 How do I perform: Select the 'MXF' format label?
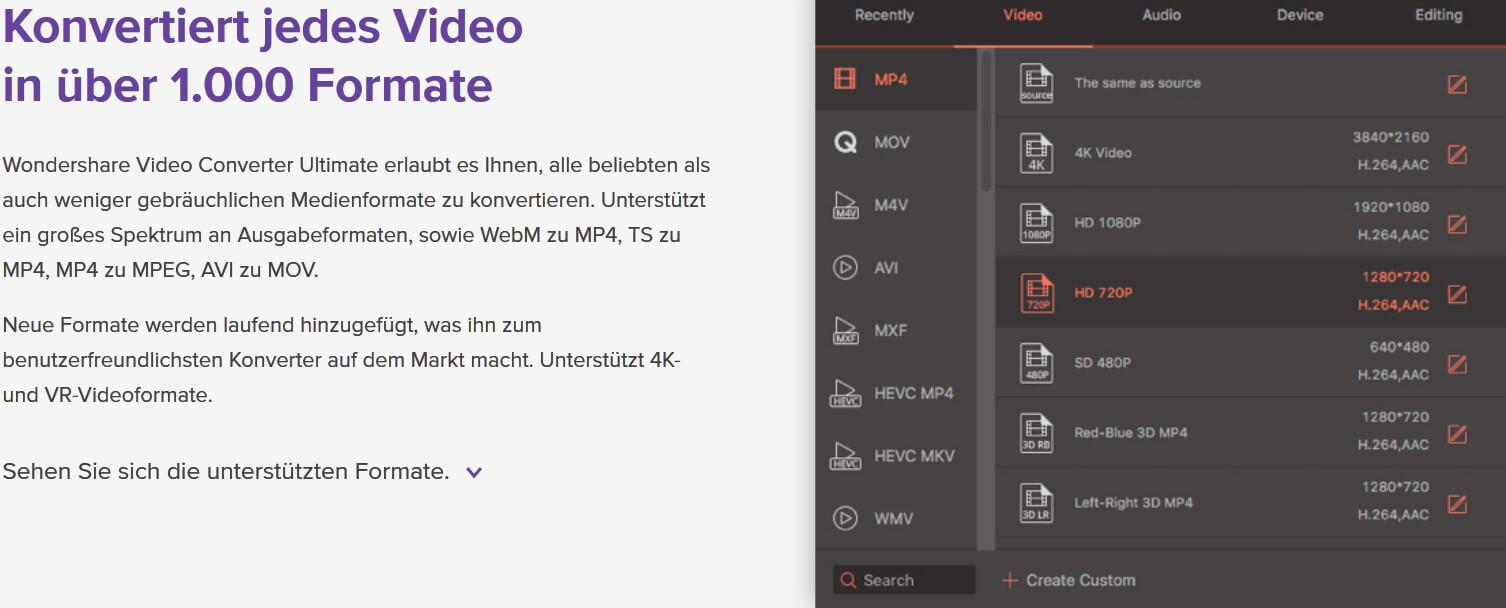click(x=891, y=330)
